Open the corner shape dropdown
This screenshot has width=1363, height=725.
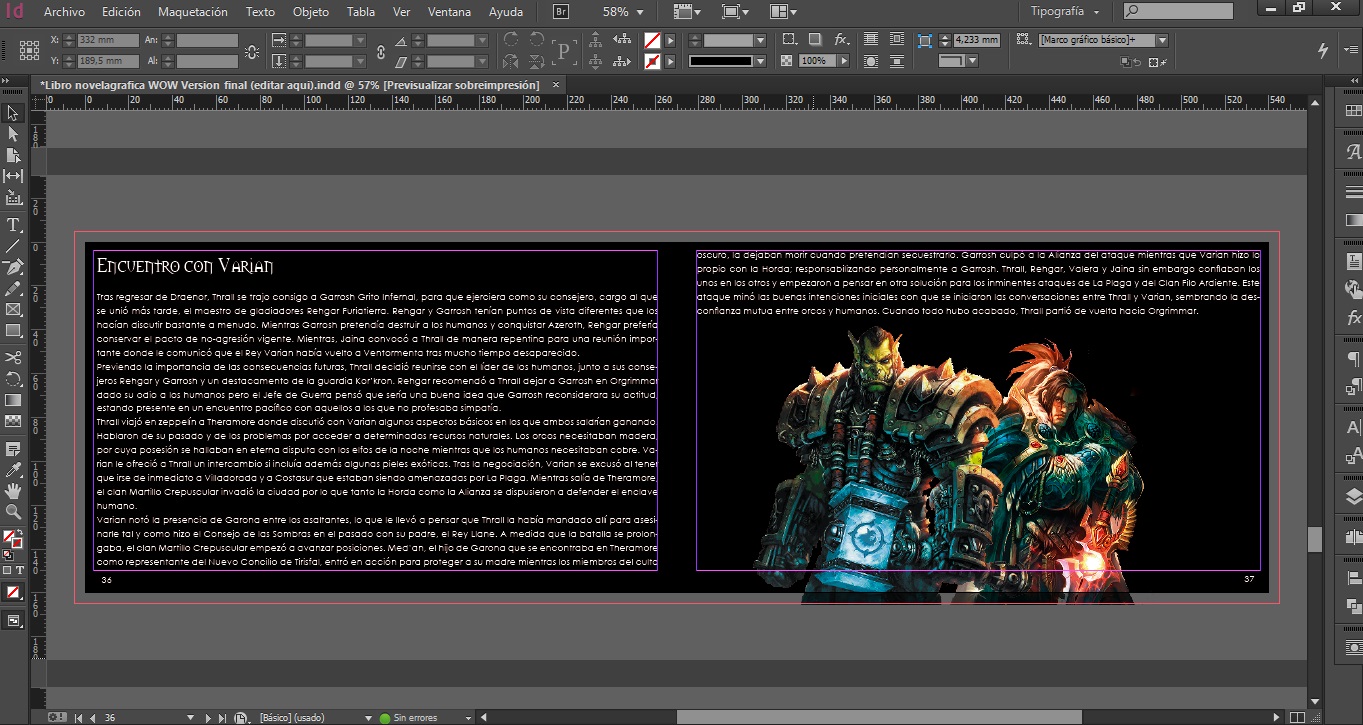click(x=972, y=61)
